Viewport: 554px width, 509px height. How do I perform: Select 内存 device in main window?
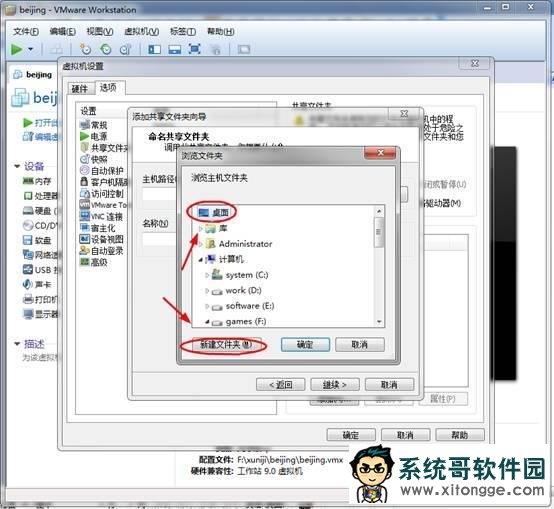37,181
